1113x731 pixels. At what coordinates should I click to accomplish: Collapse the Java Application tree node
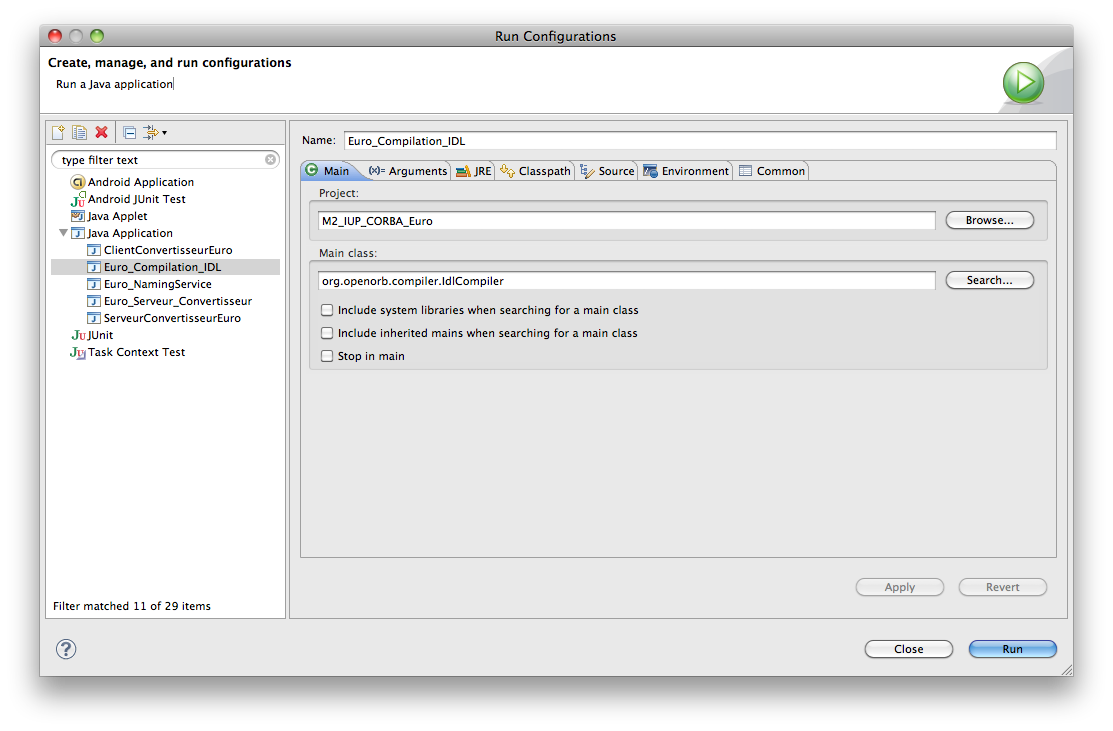[x=64, y=233]
